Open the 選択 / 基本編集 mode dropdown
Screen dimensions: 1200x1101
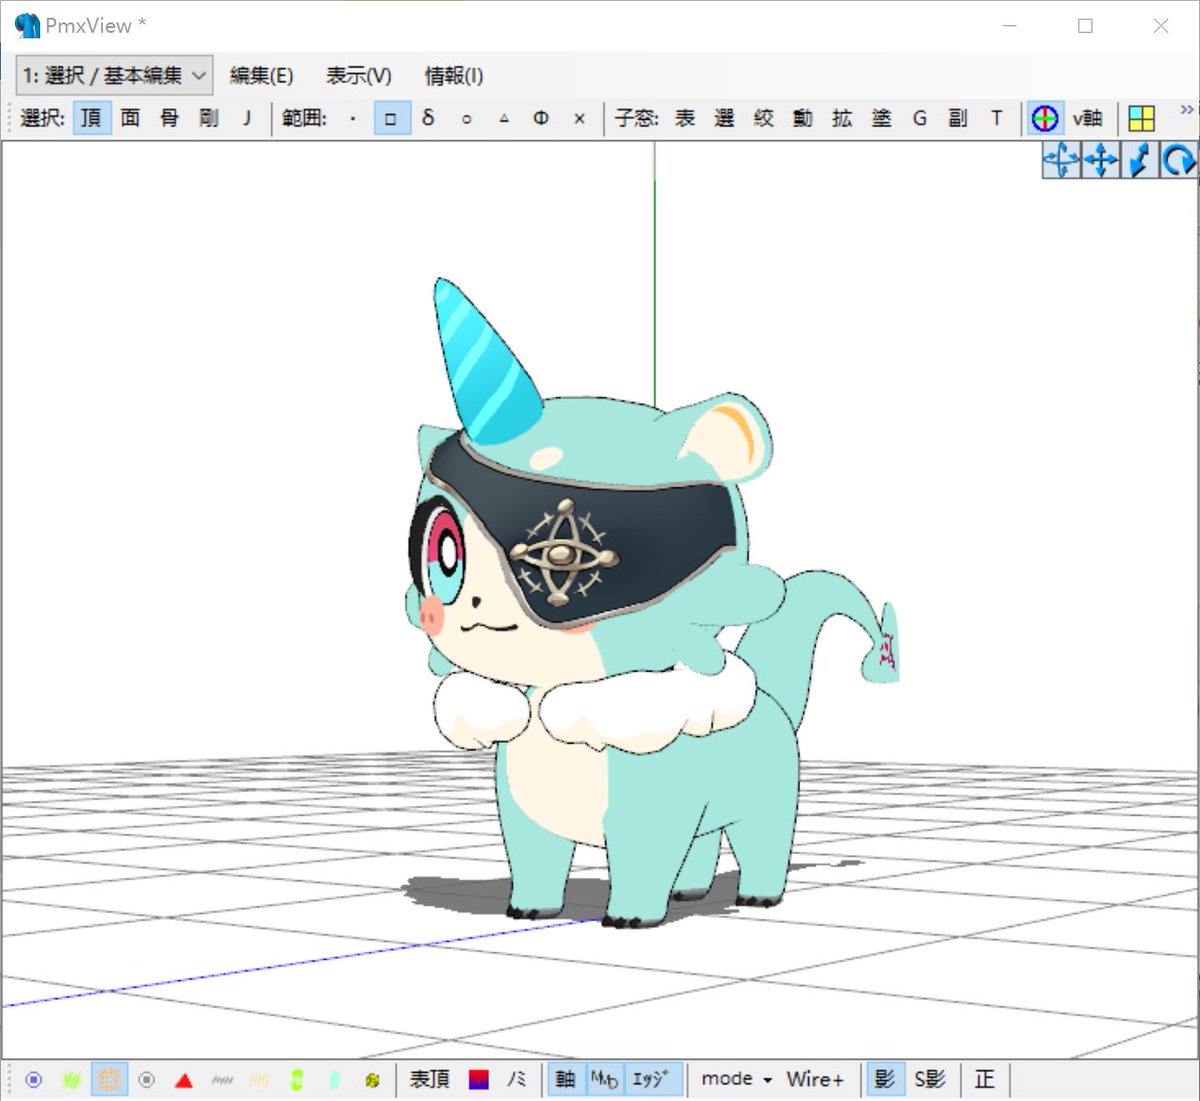[114, 76]
